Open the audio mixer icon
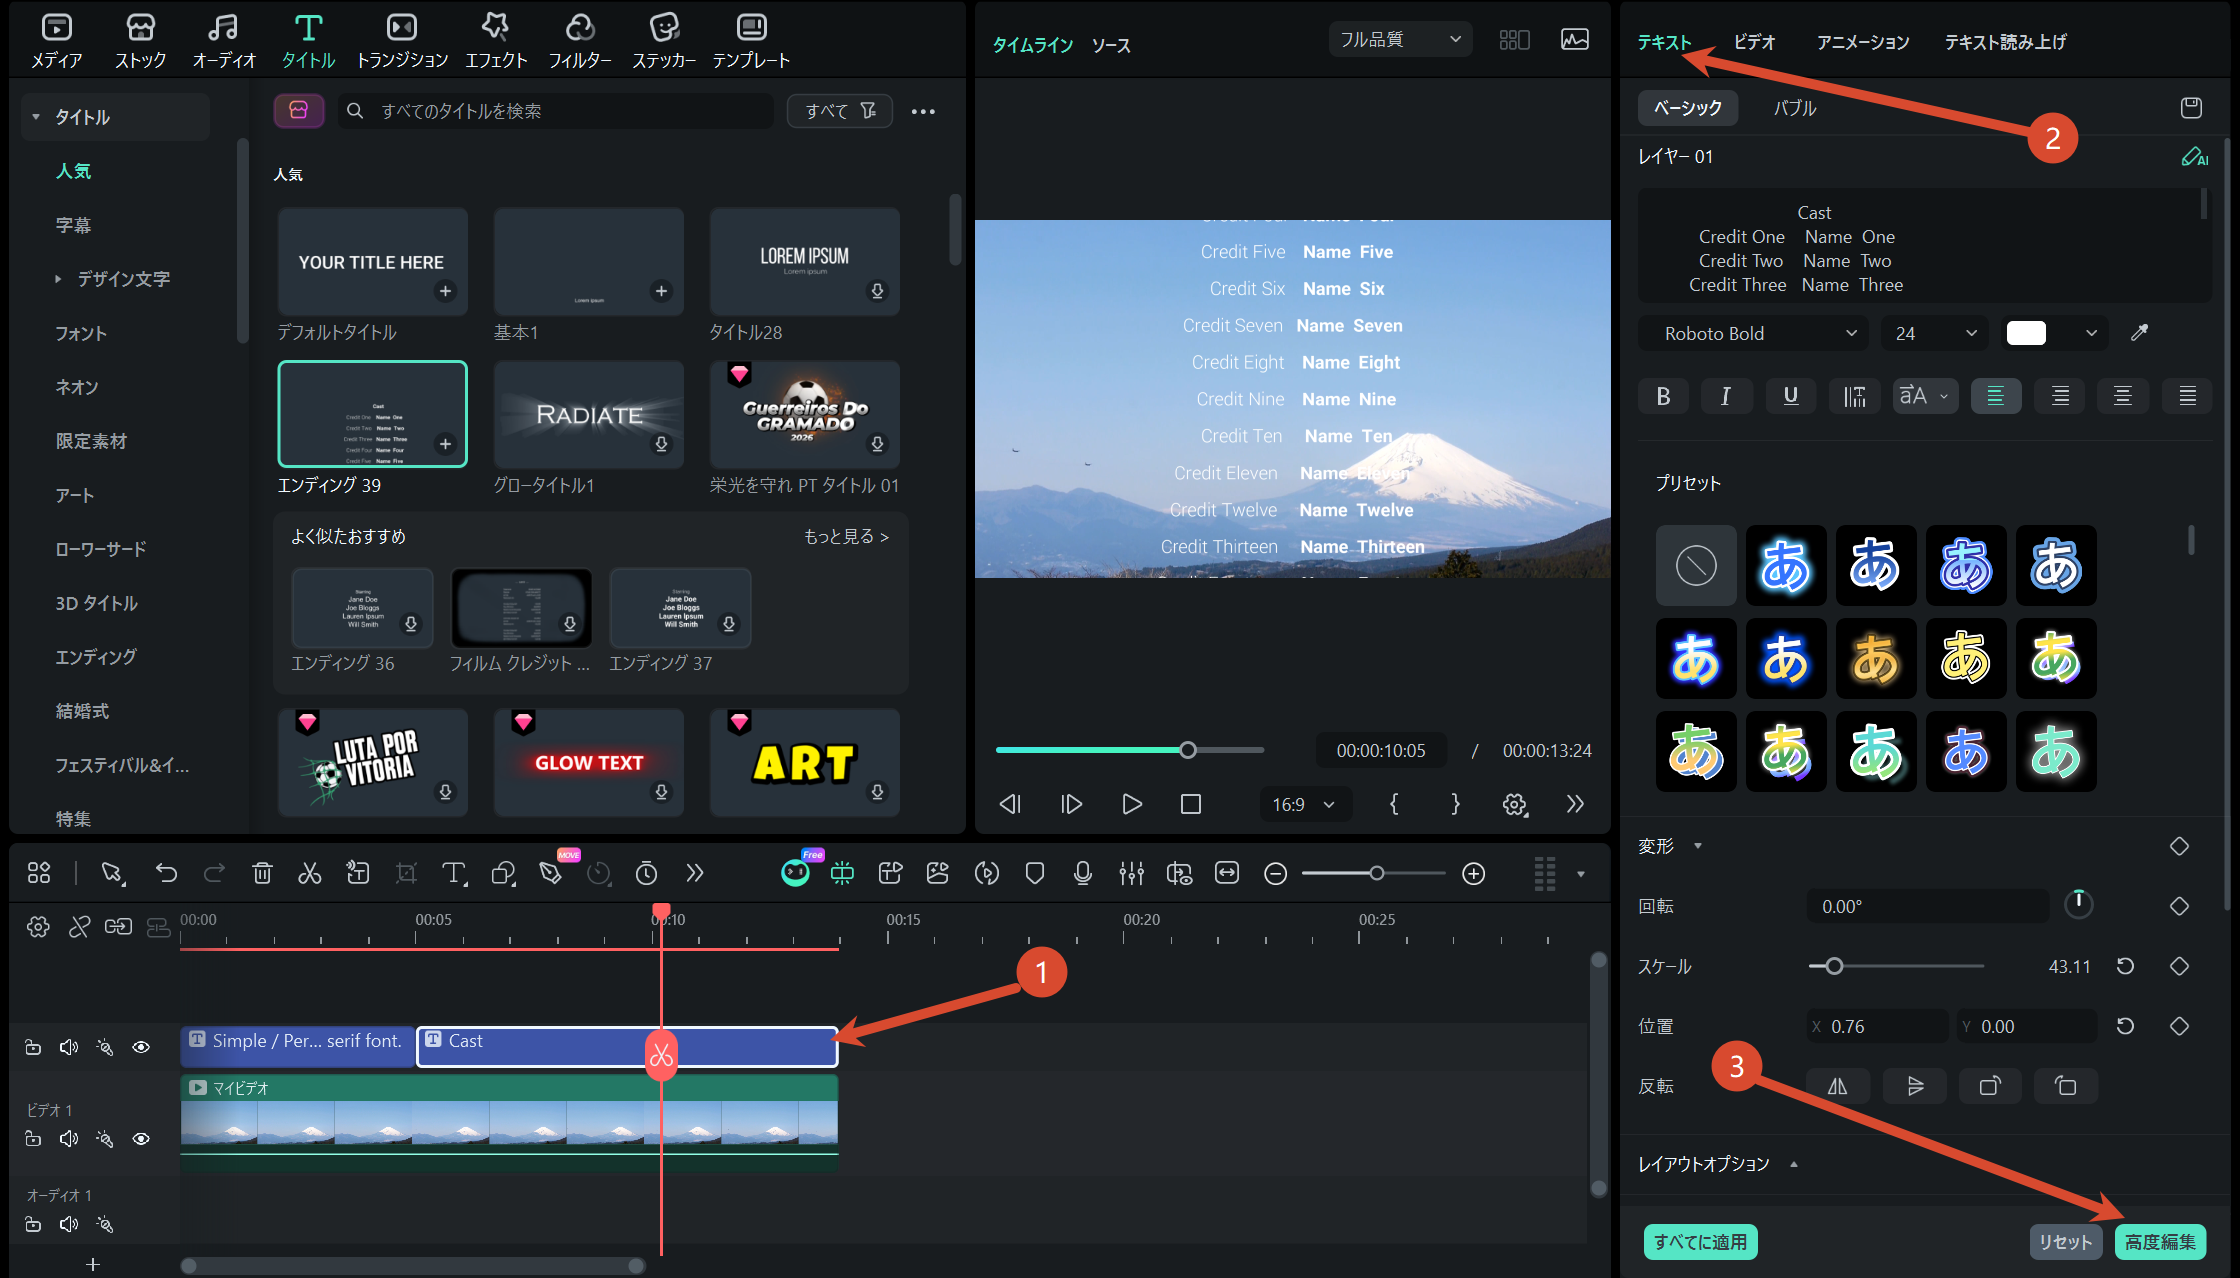 click(1131, 874)
